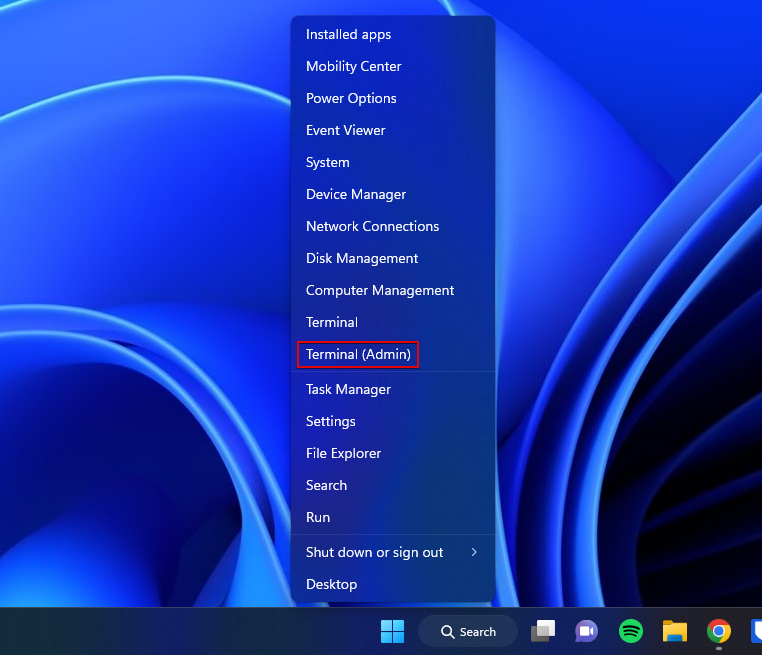This screenshot has width=762, height=655.
Task: Show the Desktop via menu entry
Action: 393,585
